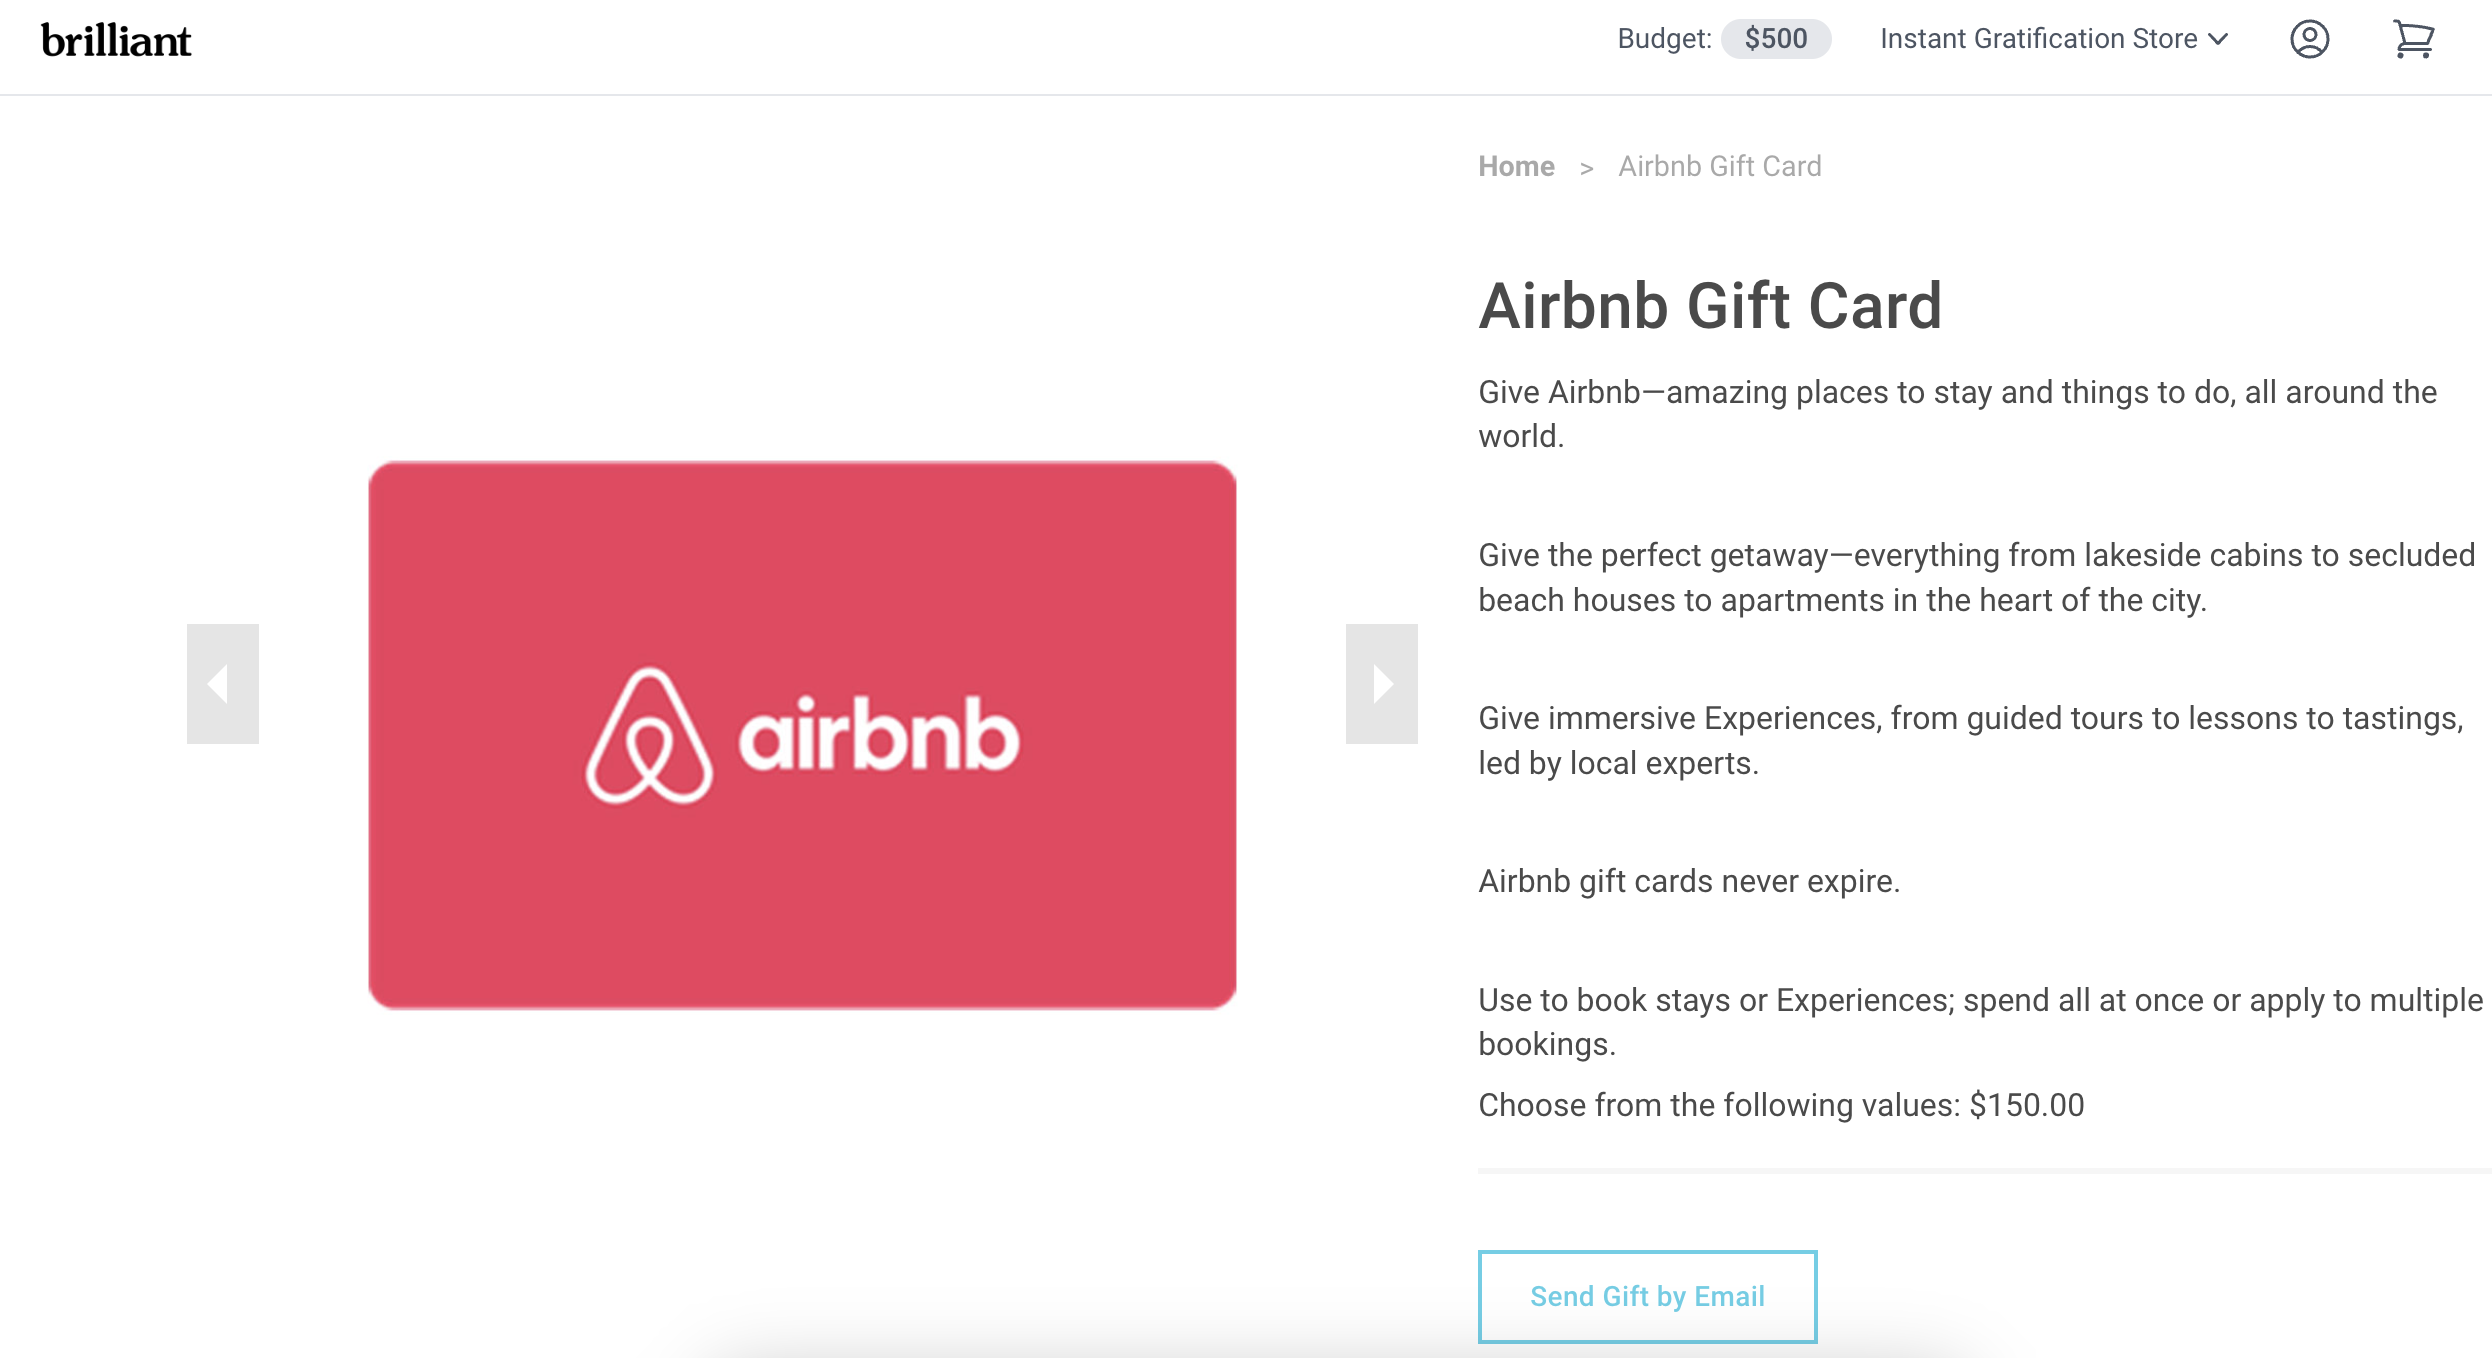Click the Airbnb Gift Card heading
The image size is (2492, 1358).
coord(1710,306)
